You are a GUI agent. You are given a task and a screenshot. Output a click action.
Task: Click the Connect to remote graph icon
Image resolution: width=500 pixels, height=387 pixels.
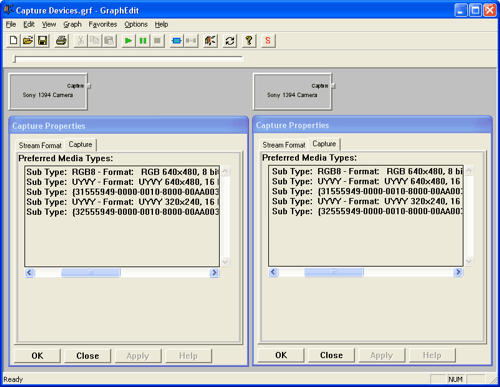210,41
